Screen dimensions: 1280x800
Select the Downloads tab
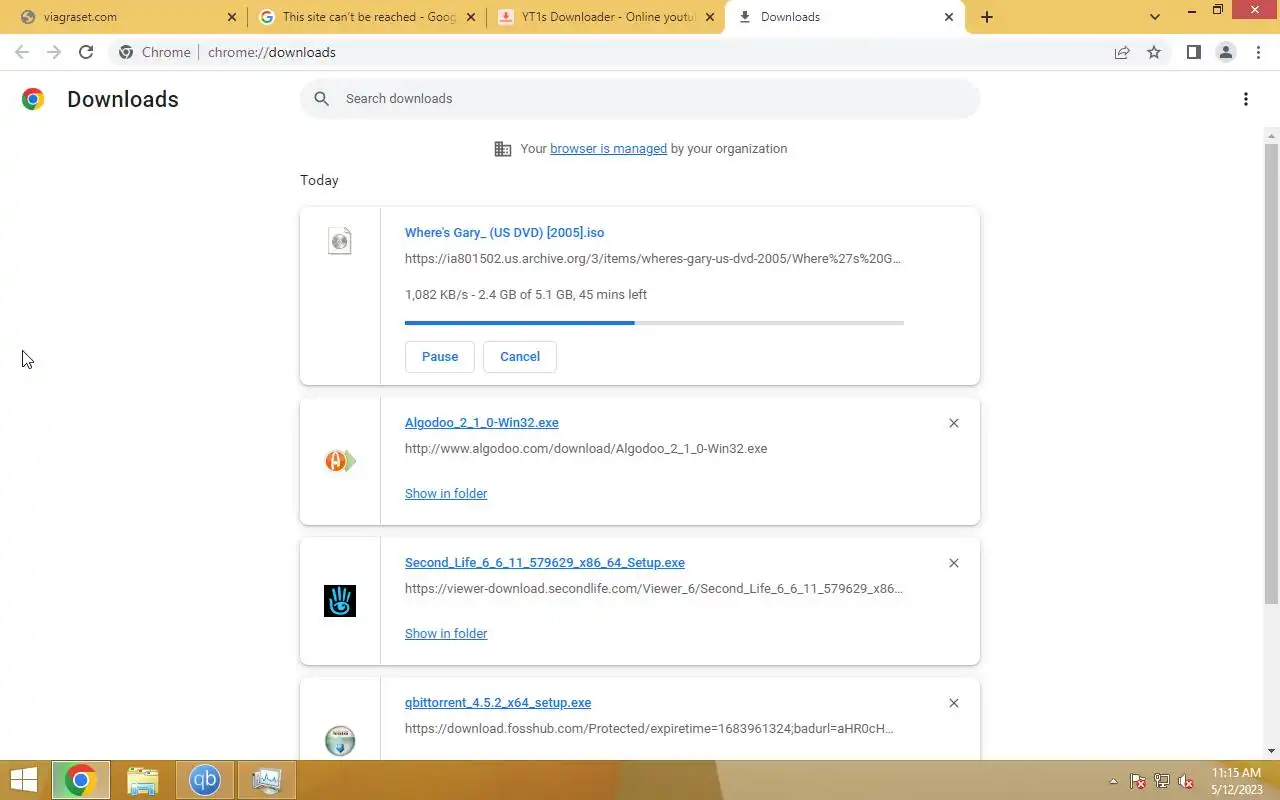coord(845,17)
